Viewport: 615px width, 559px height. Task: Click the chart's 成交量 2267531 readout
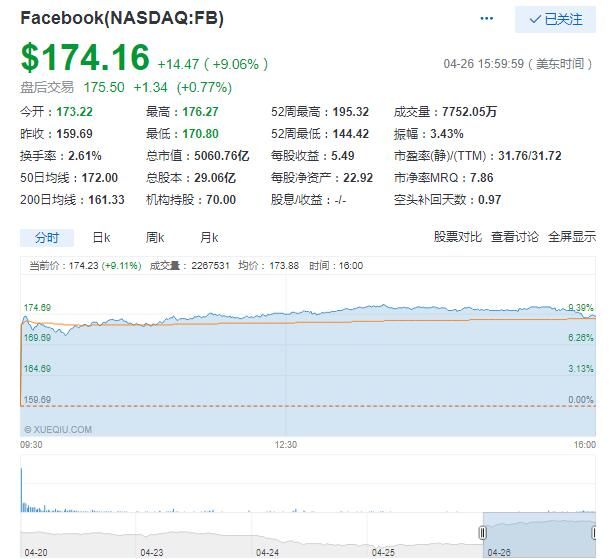[x=189, y=266]
